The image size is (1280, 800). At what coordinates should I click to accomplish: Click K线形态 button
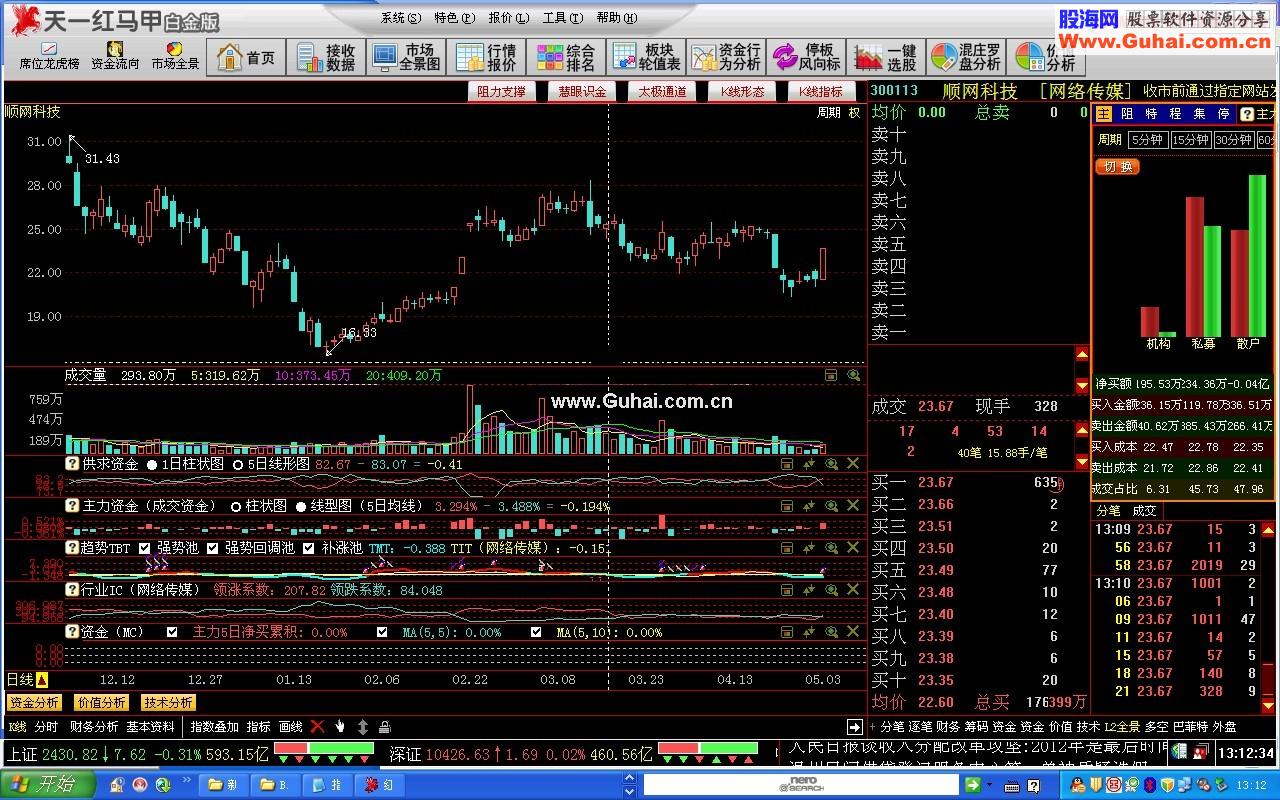(742, 91)
